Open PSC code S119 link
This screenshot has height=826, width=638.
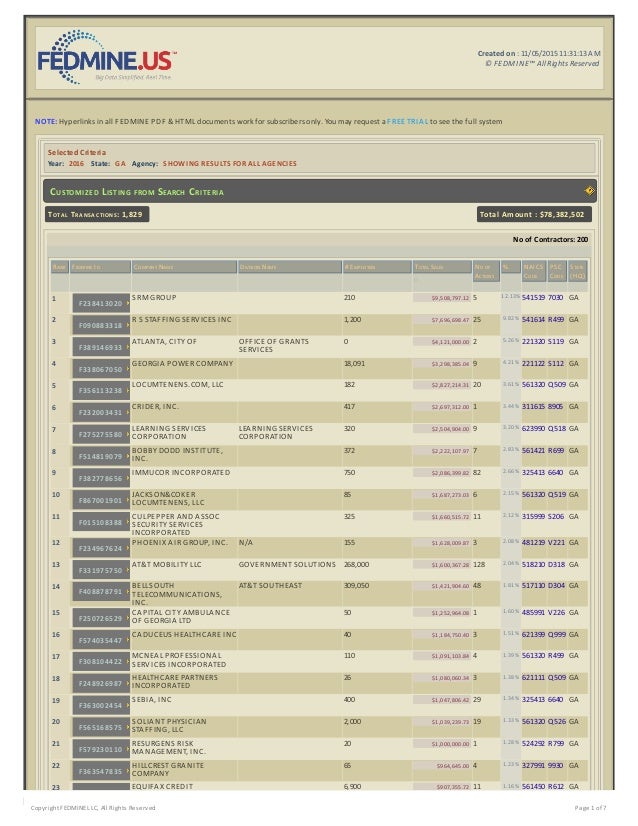click(556, 342)
